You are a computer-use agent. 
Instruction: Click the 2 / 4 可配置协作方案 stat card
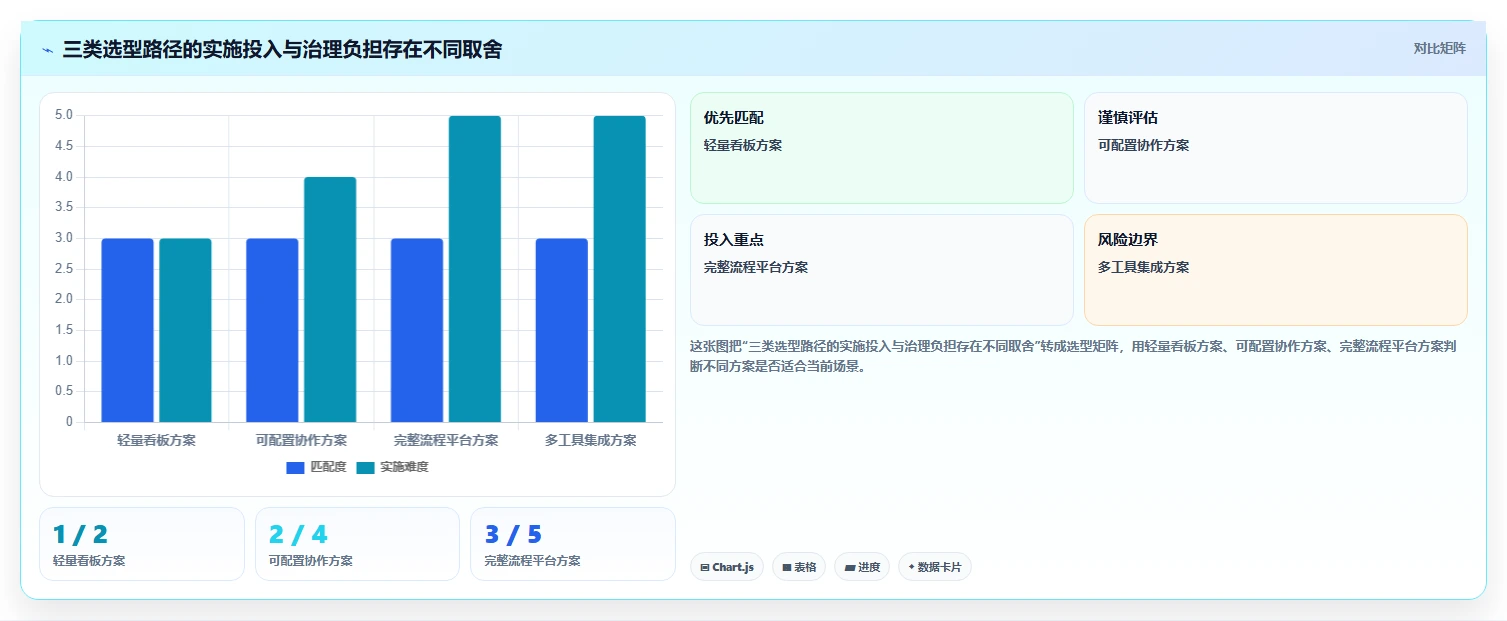tap(357, 544)
